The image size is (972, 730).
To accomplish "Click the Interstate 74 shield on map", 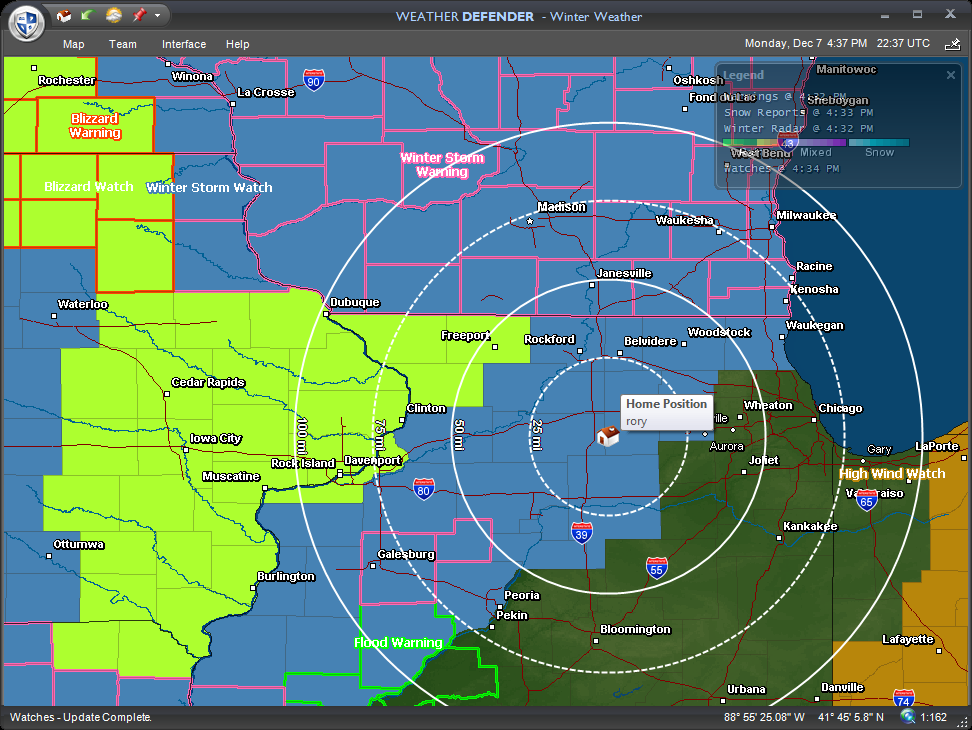I will 903,698.
